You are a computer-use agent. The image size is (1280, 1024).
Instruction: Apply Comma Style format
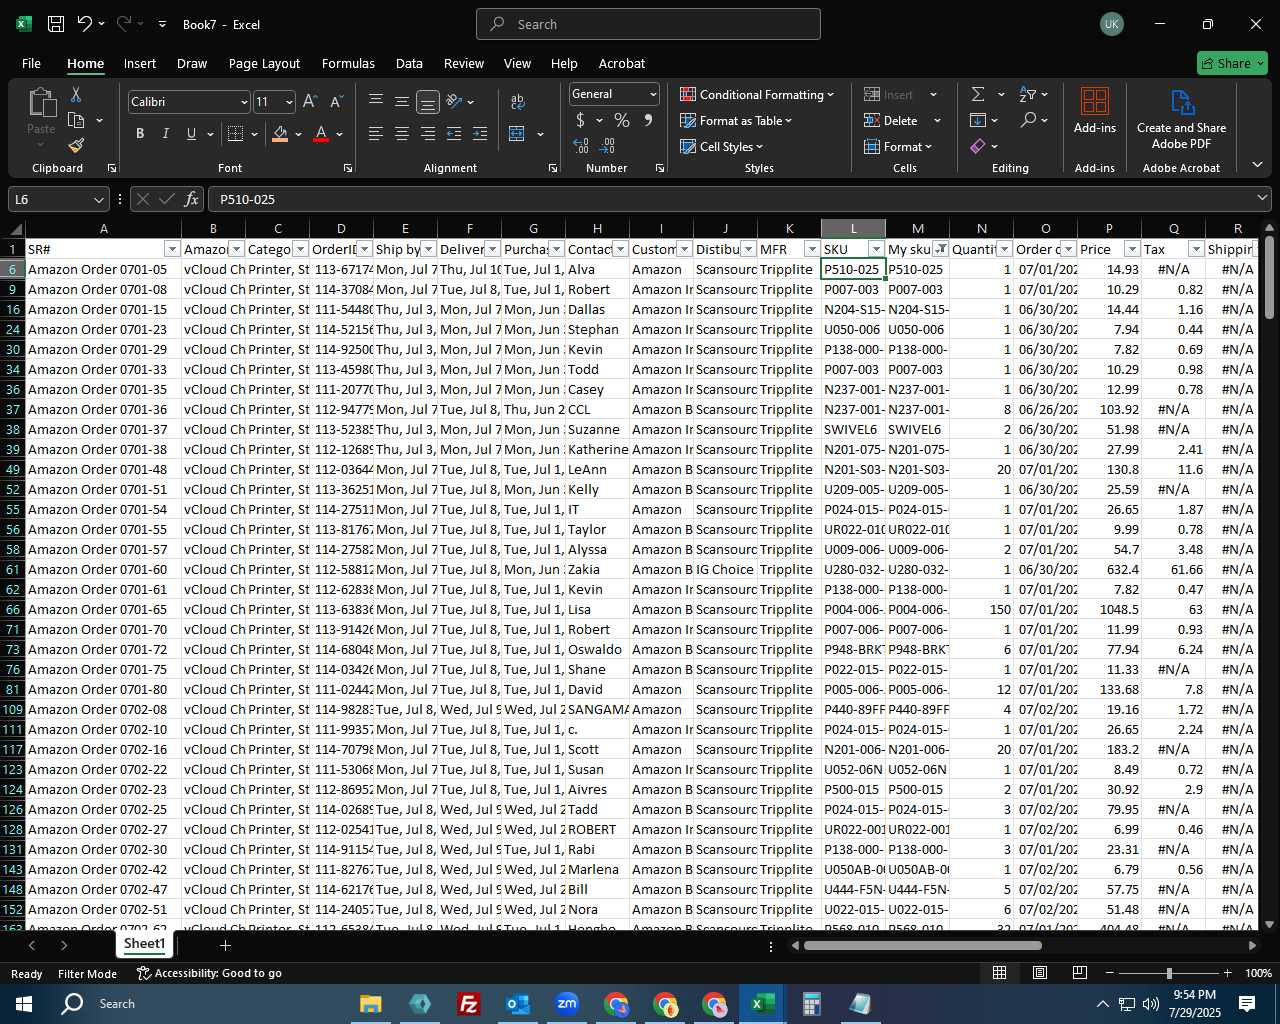(648, 120)
